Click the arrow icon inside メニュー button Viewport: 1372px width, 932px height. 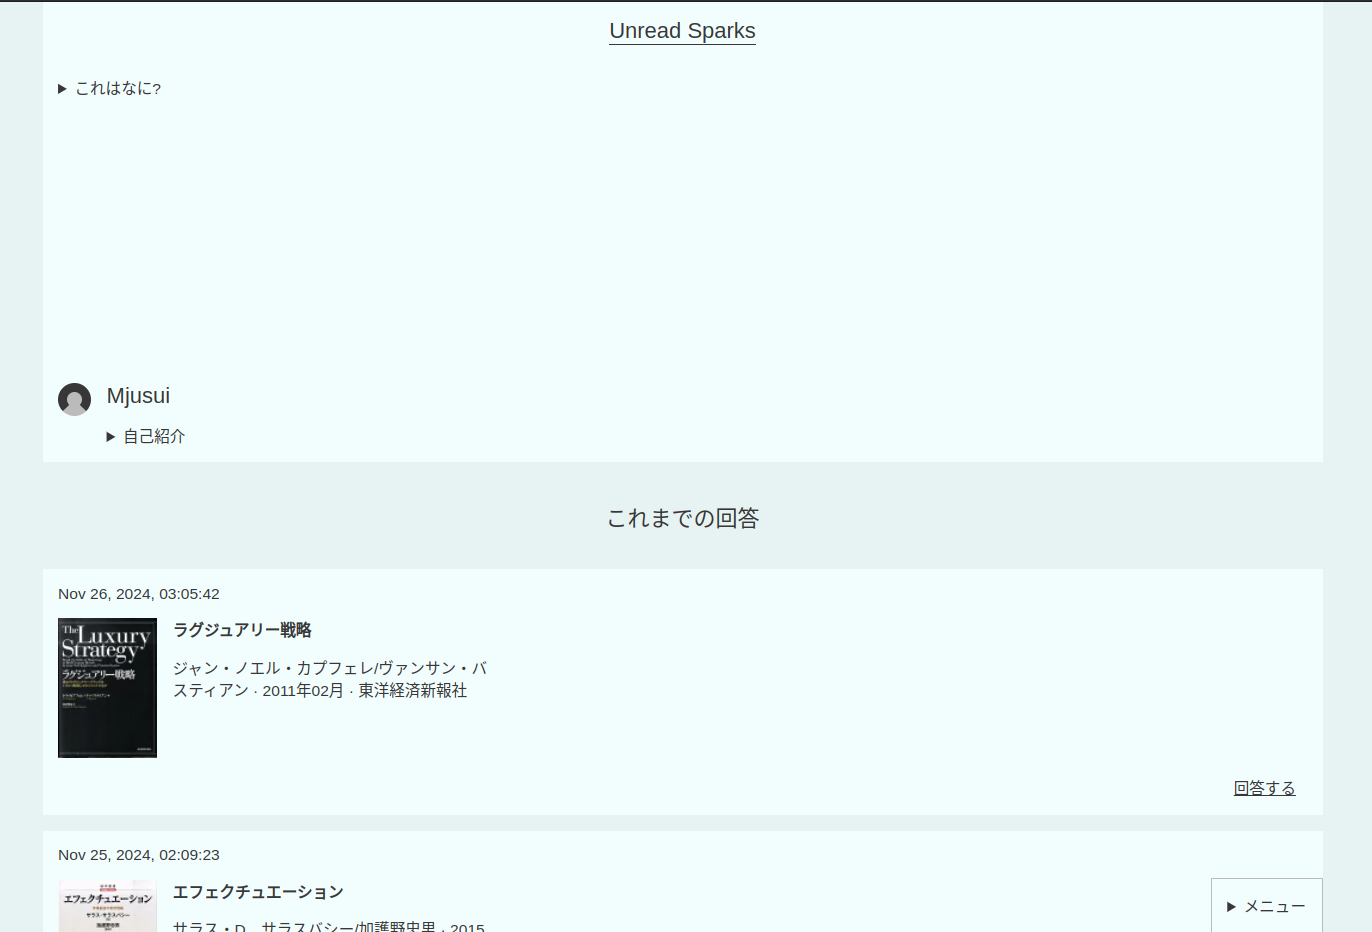[1233, 906]
